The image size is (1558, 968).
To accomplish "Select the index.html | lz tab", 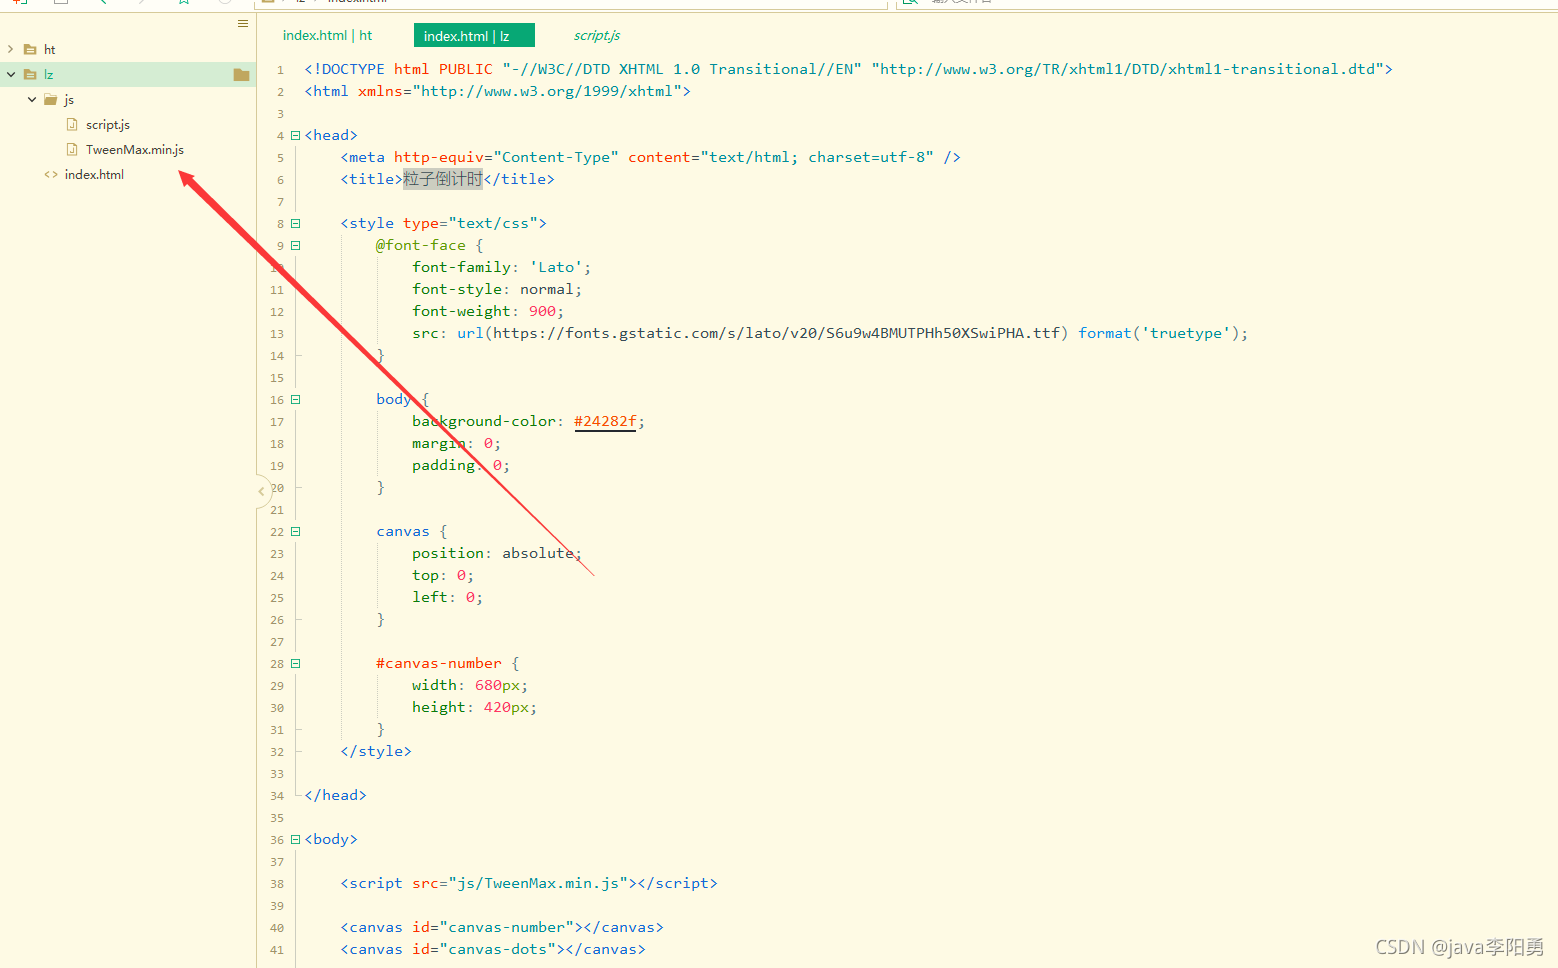I will tap(474, 36).
